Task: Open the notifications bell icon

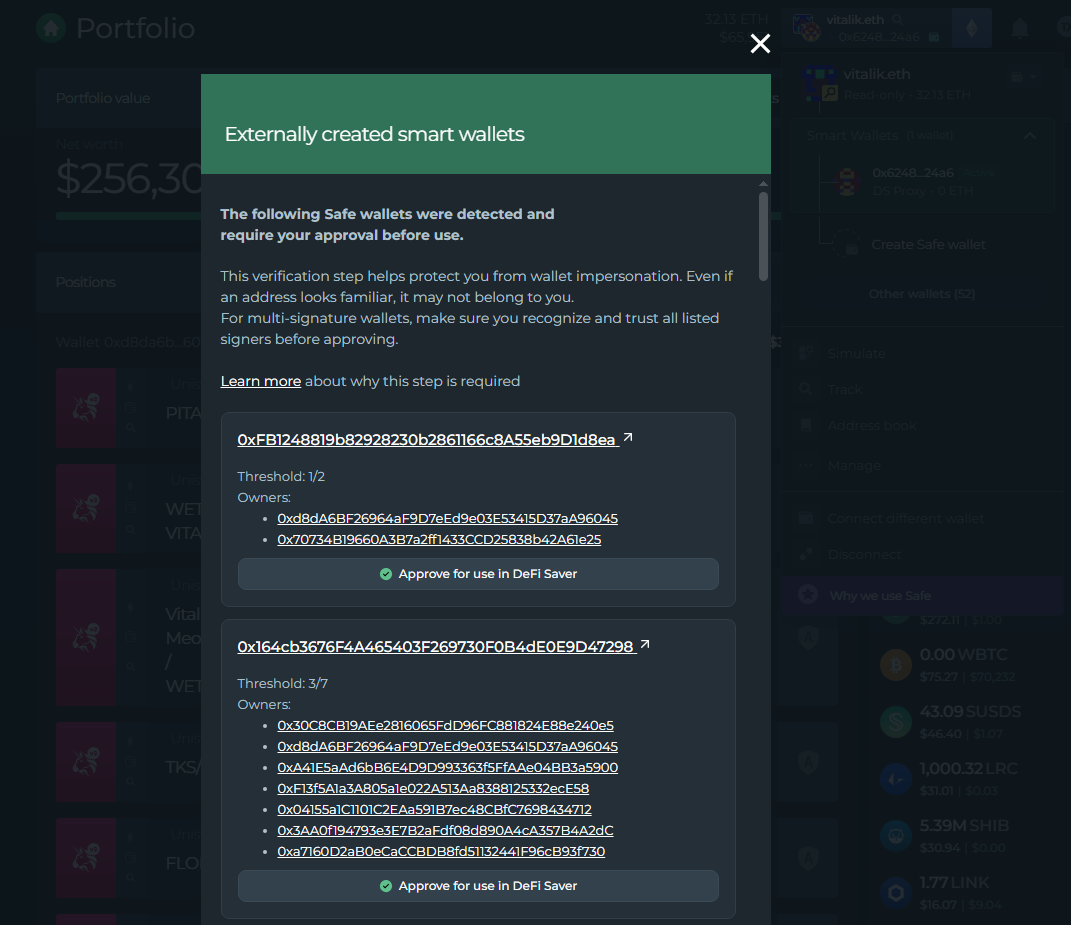Action: pos(1020,28)
